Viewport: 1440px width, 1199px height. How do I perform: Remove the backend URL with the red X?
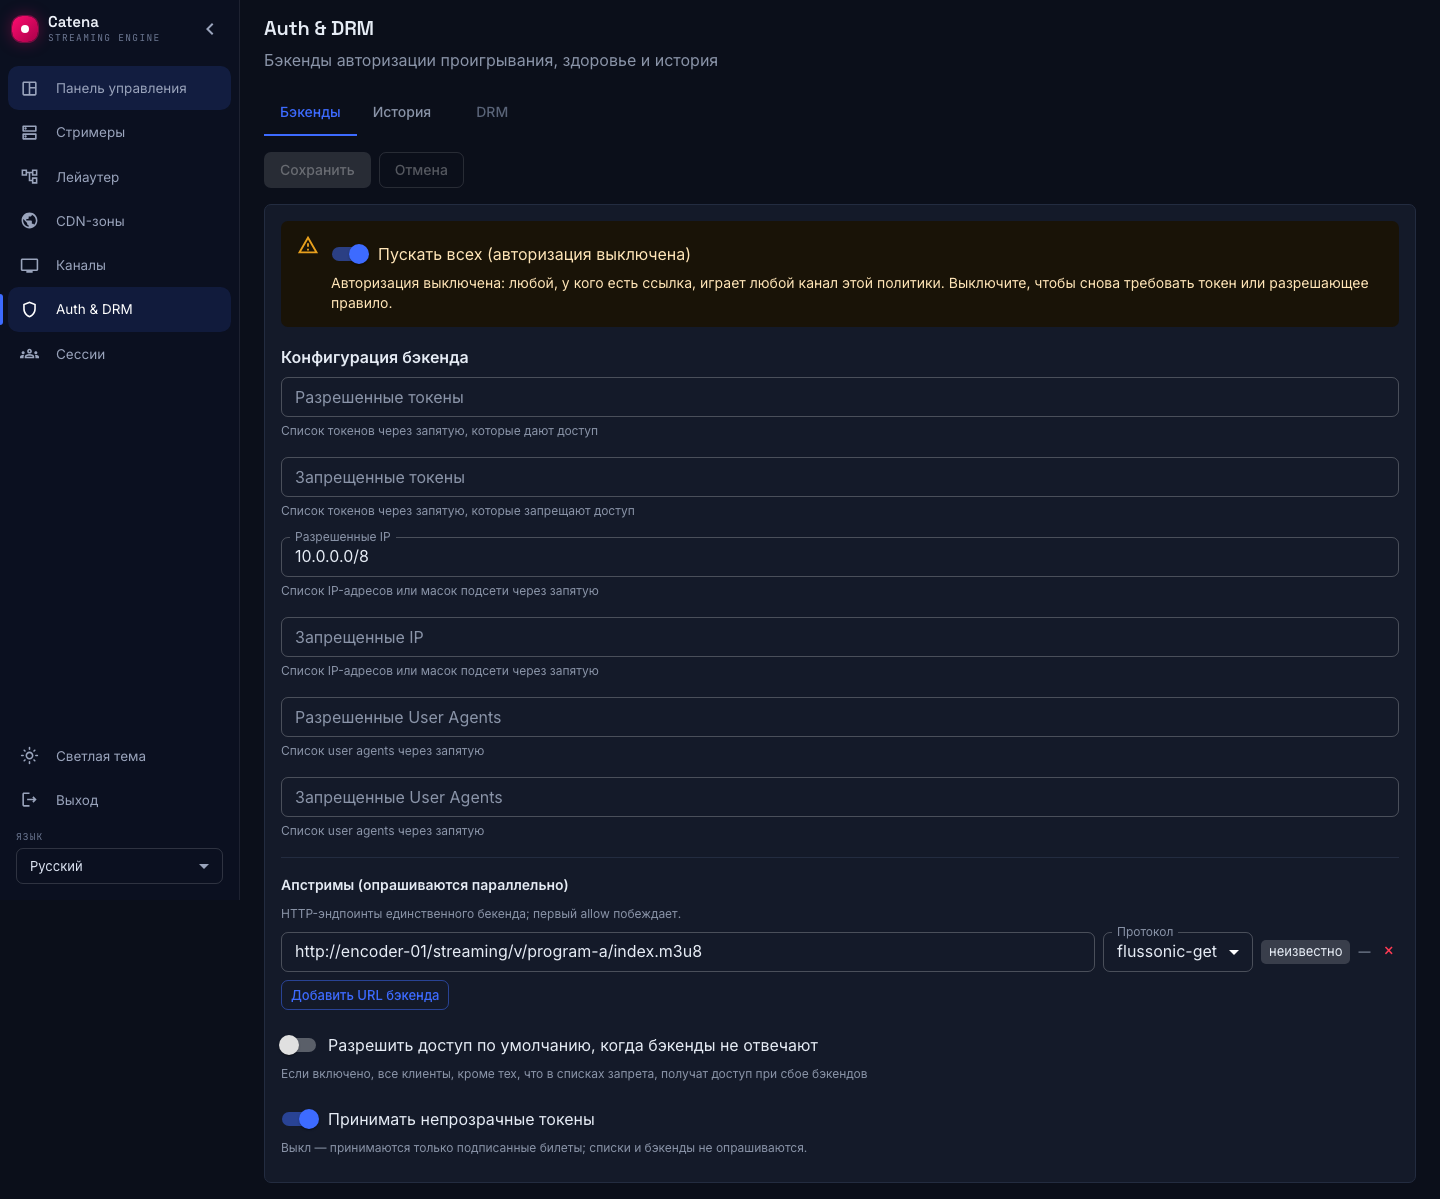coord(1388,951)
